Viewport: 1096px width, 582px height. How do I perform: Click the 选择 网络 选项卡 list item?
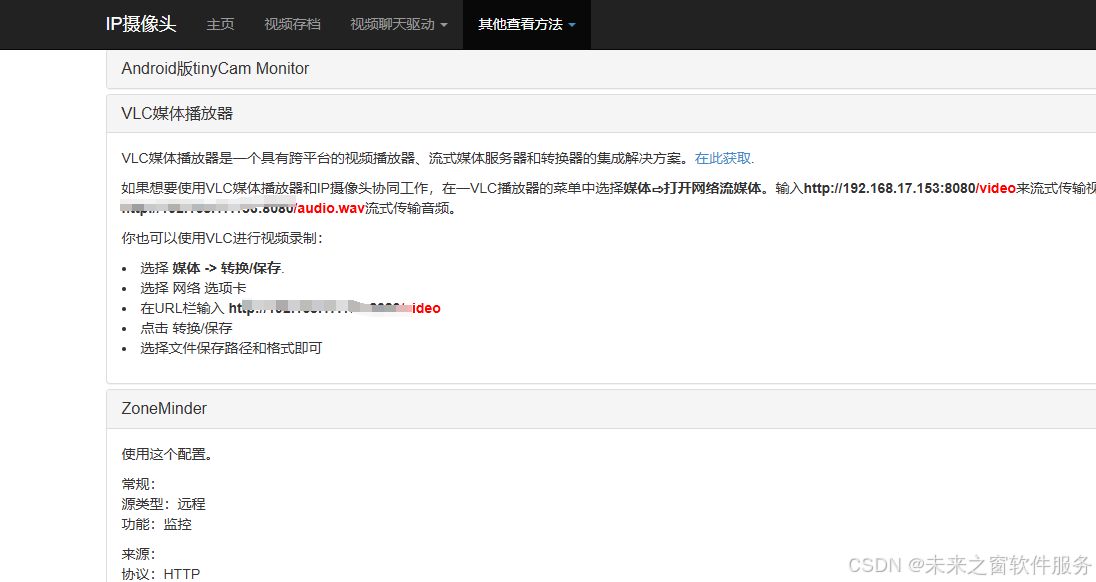pyautogui.click(x=193, y=288)
